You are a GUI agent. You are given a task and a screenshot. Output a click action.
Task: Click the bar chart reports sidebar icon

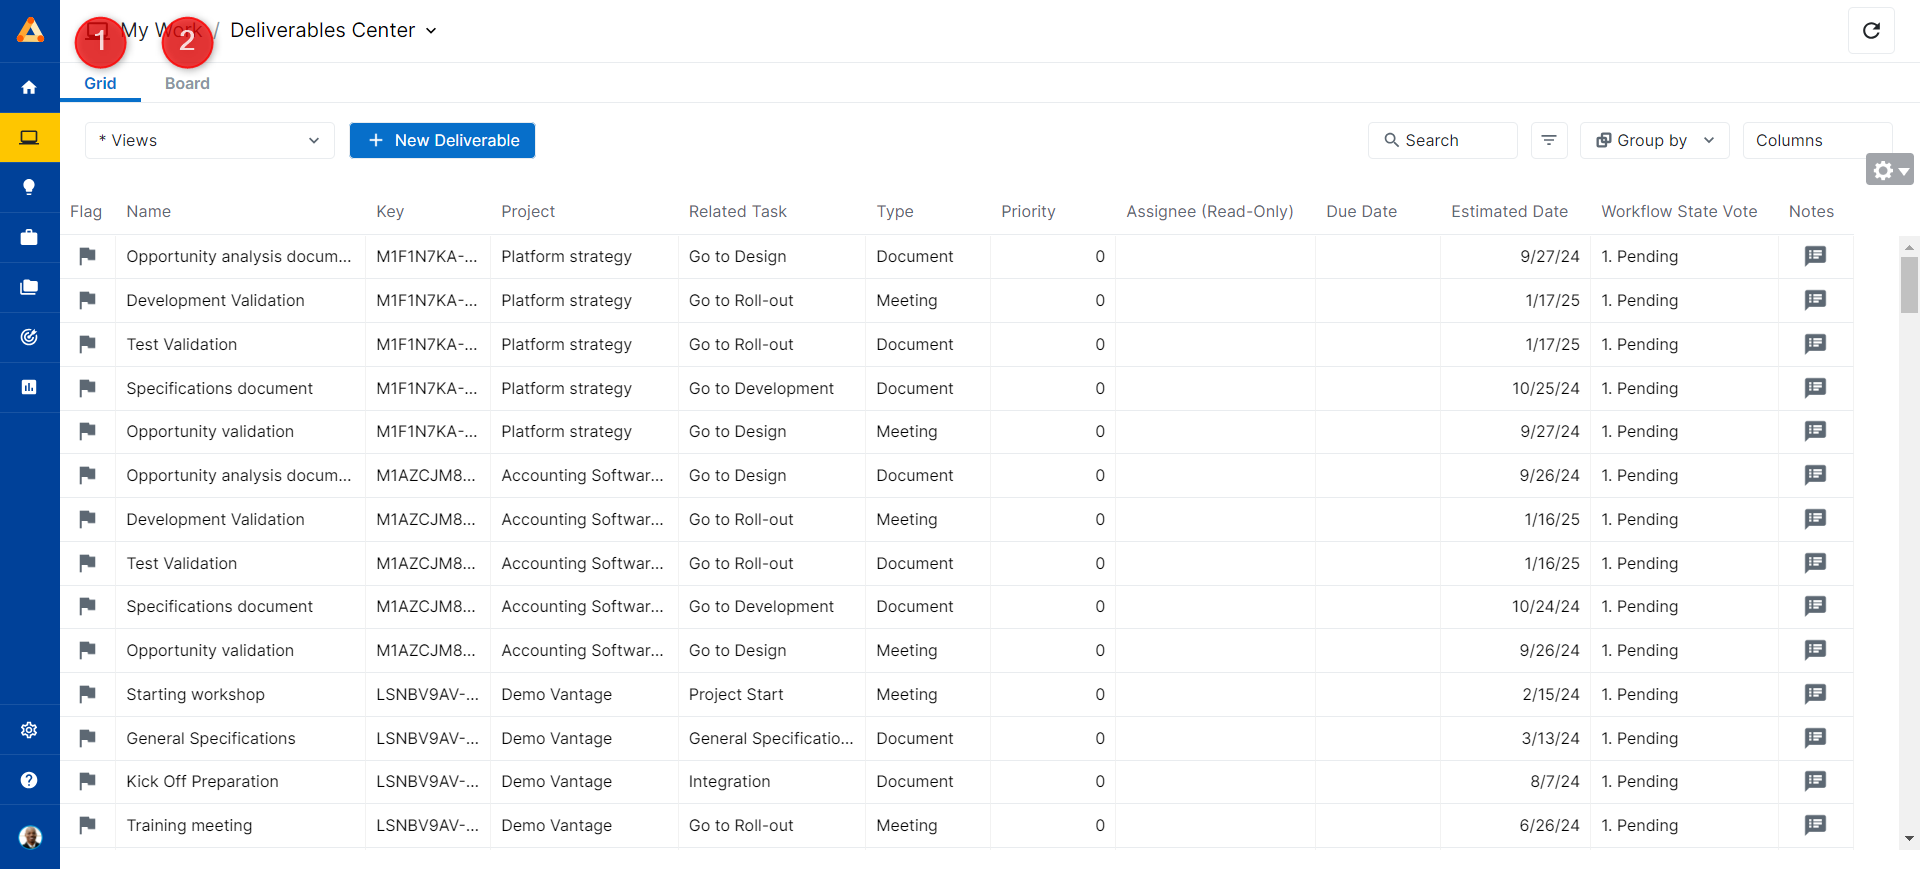[x=29, y=387]
